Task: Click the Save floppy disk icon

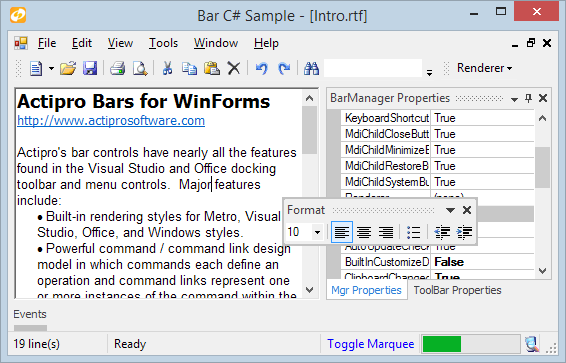Action: [90, 68]
